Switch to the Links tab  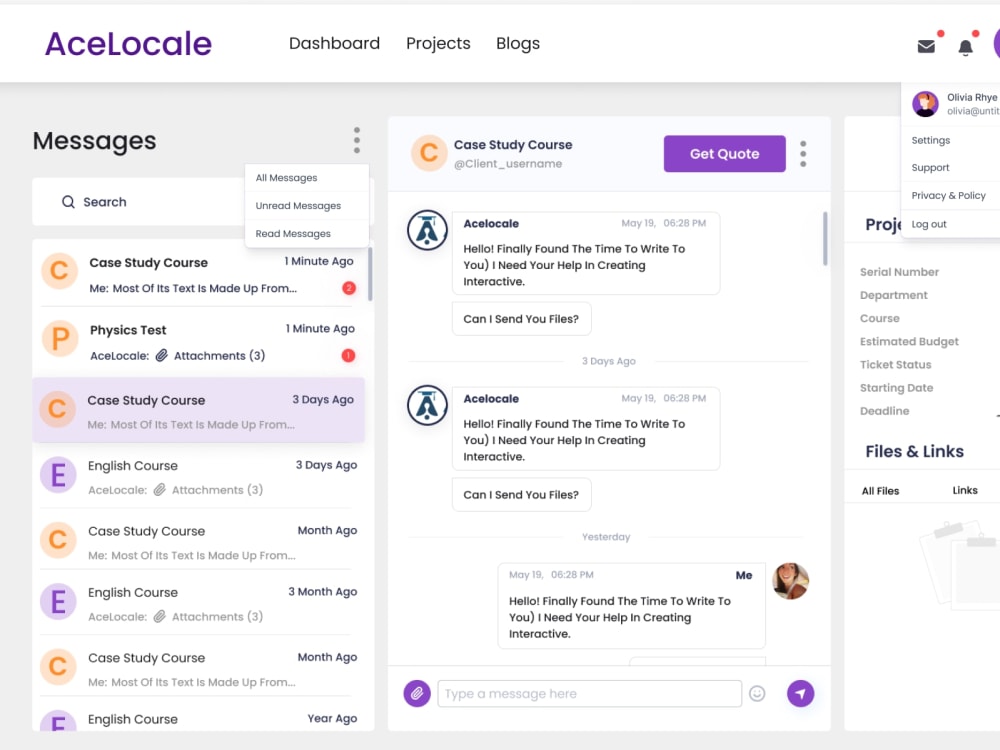(965, 490)
